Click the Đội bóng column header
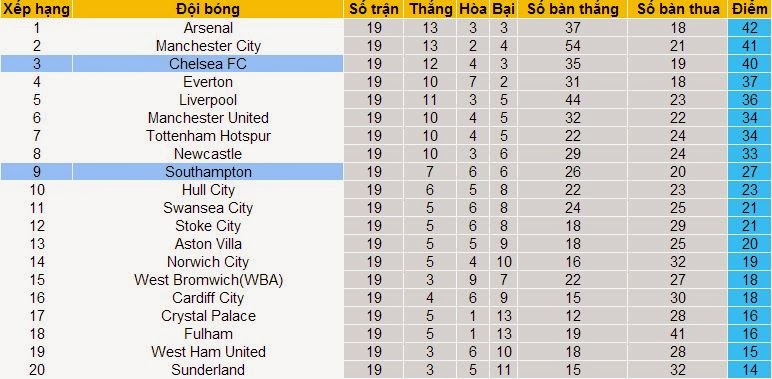The height and width of the screenshot is (379, 772). 208,9
